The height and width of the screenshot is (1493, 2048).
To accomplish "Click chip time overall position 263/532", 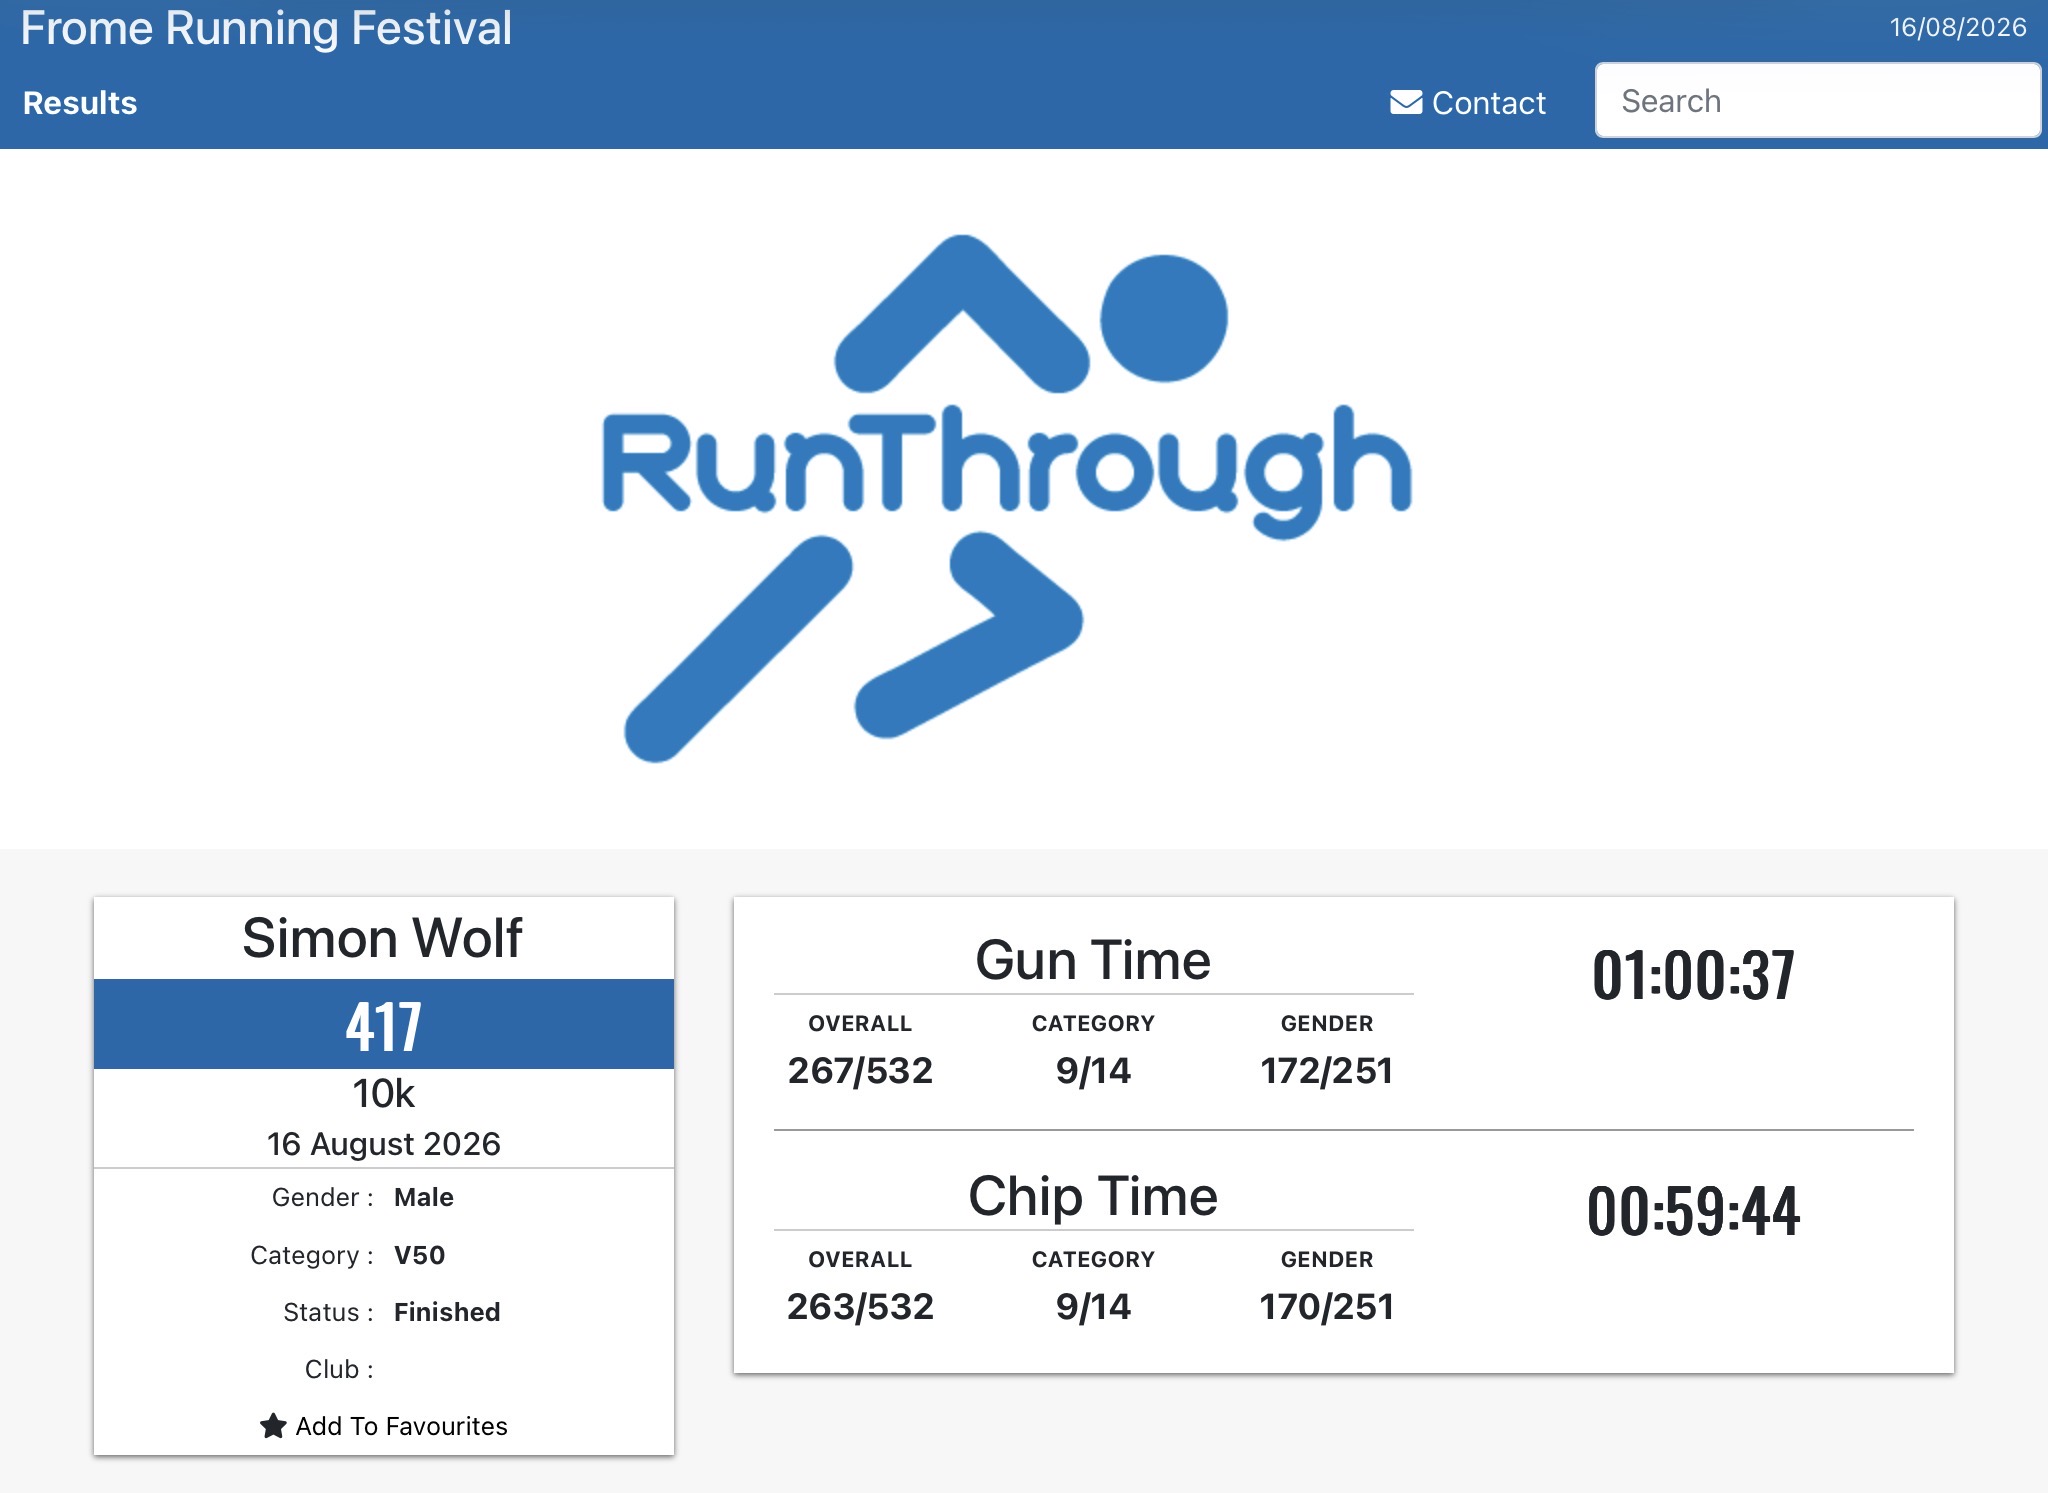I will (x=860, y=1306).
